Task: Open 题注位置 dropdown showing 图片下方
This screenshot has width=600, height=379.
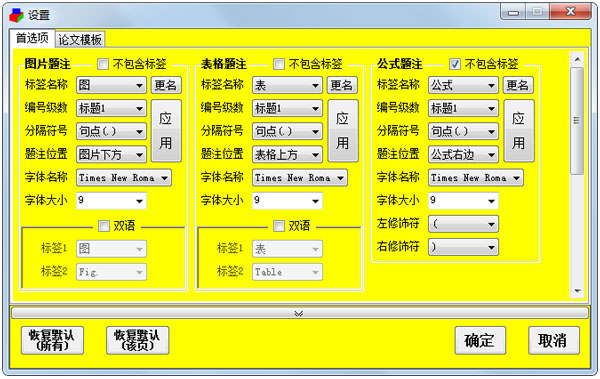Action: click(111, 155)
